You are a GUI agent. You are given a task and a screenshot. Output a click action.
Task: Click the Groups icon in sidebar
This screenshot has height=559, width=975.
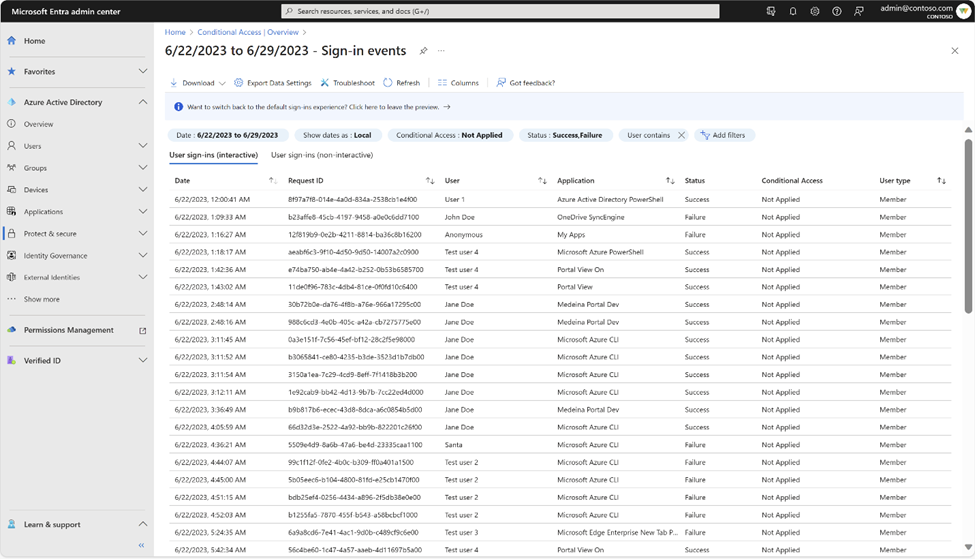(11, 168)
